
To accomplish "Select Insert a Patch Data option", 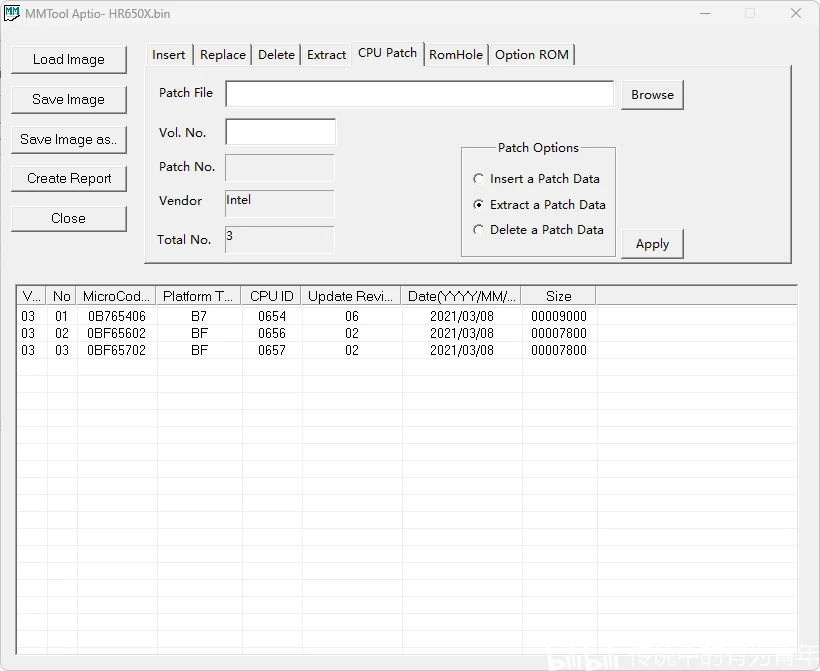I will click(536, 179).
